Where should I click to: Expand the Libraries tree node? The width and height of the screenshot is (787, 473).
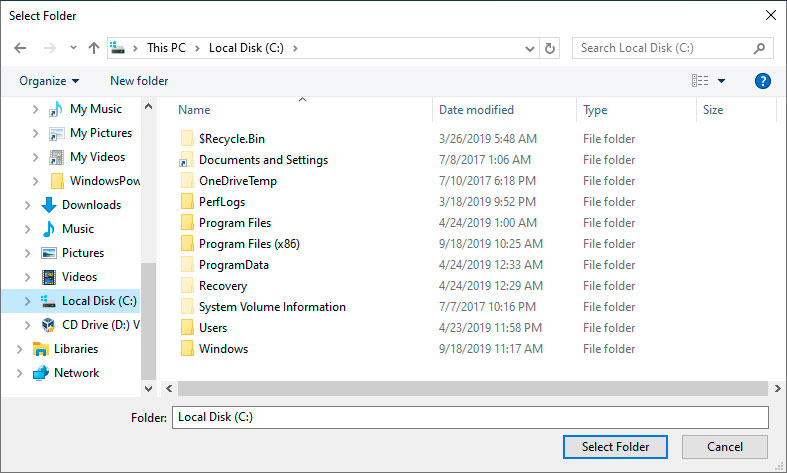click(19, 349)
